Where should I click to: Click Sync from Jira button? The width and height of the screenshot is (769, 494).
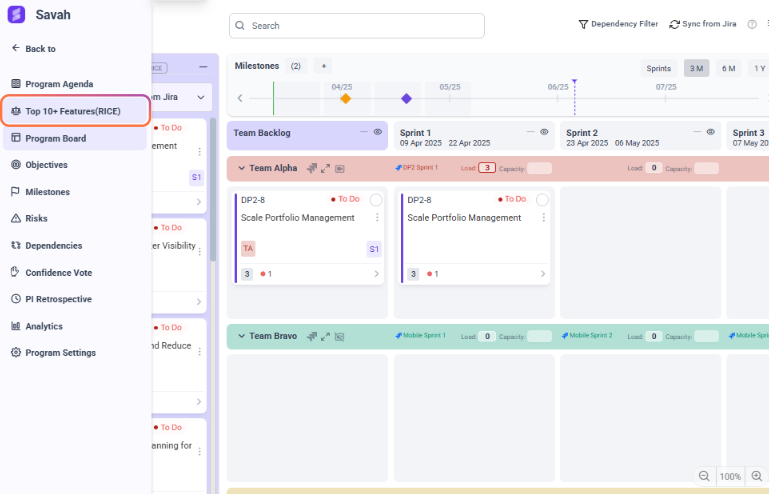(703, 24)
